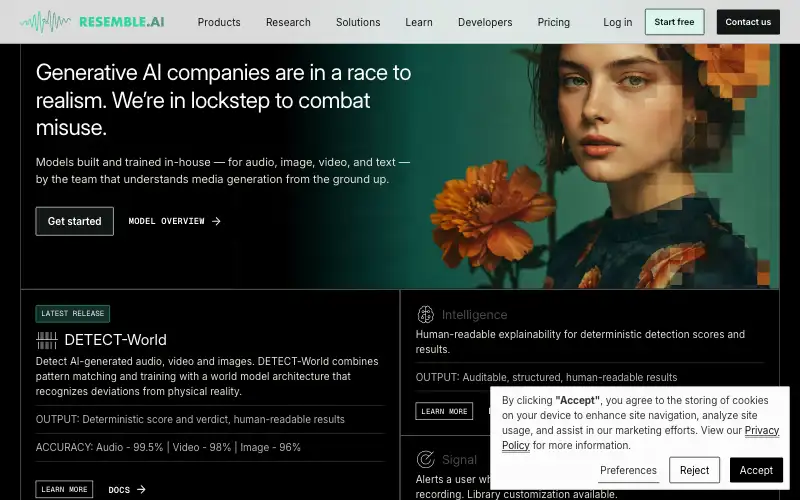Reject cookies
800x500 pixels.
tap(694, 470)
